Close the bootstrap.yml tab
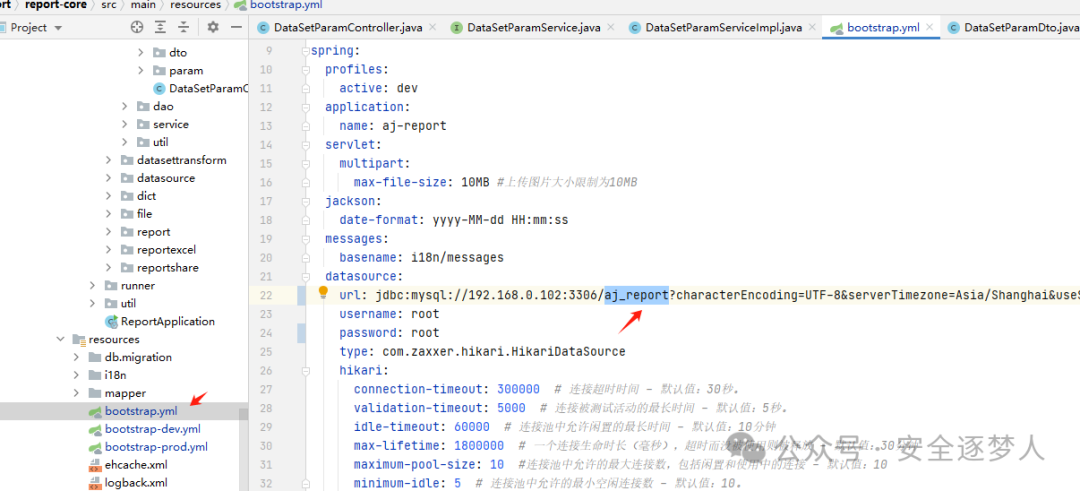This screenshot has width=1080, height=491. click(929, 28)
